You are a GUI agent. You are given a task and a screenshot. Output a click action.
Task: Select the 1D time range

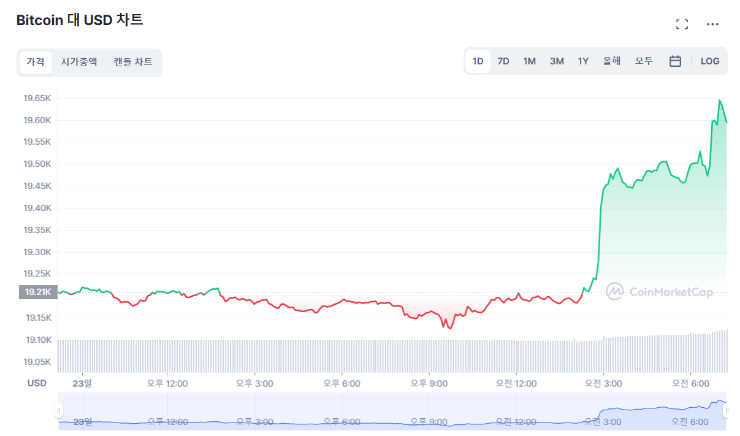(478, 61)
